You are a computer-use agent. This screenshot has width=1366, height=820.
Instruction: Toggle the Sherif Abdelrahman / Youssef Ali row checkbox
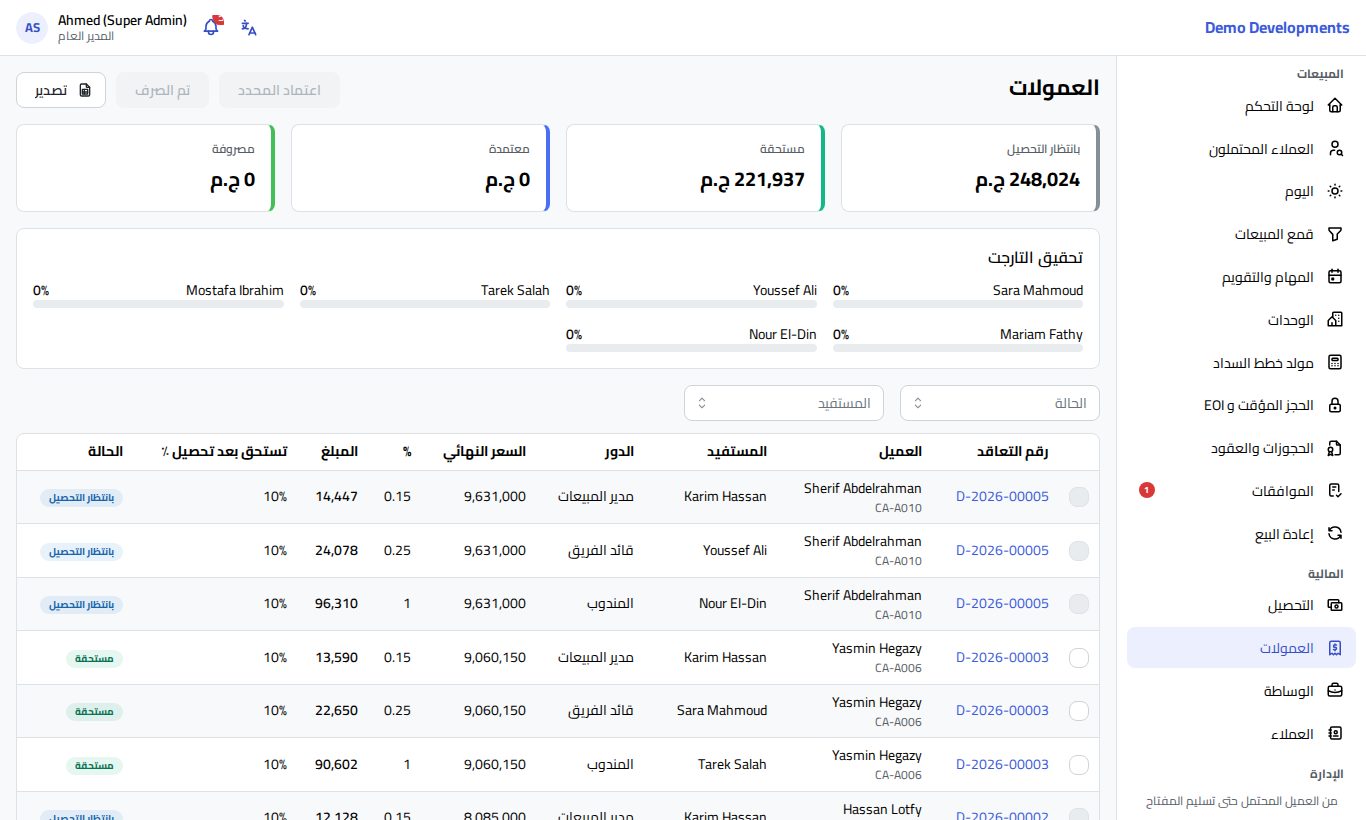[x=1079, y=551]
